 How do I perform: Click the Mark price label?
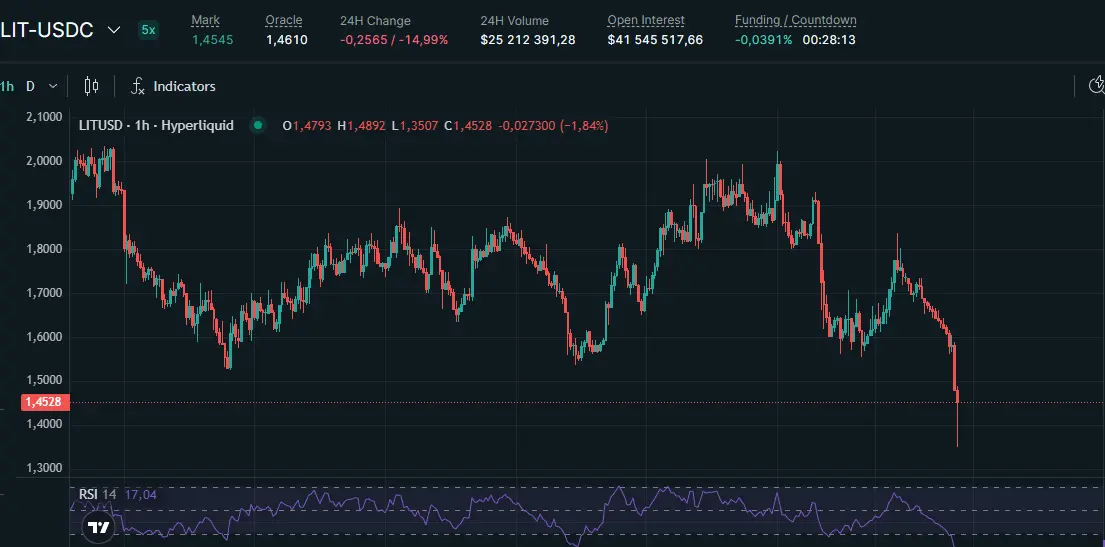click(x=205, y=20)
